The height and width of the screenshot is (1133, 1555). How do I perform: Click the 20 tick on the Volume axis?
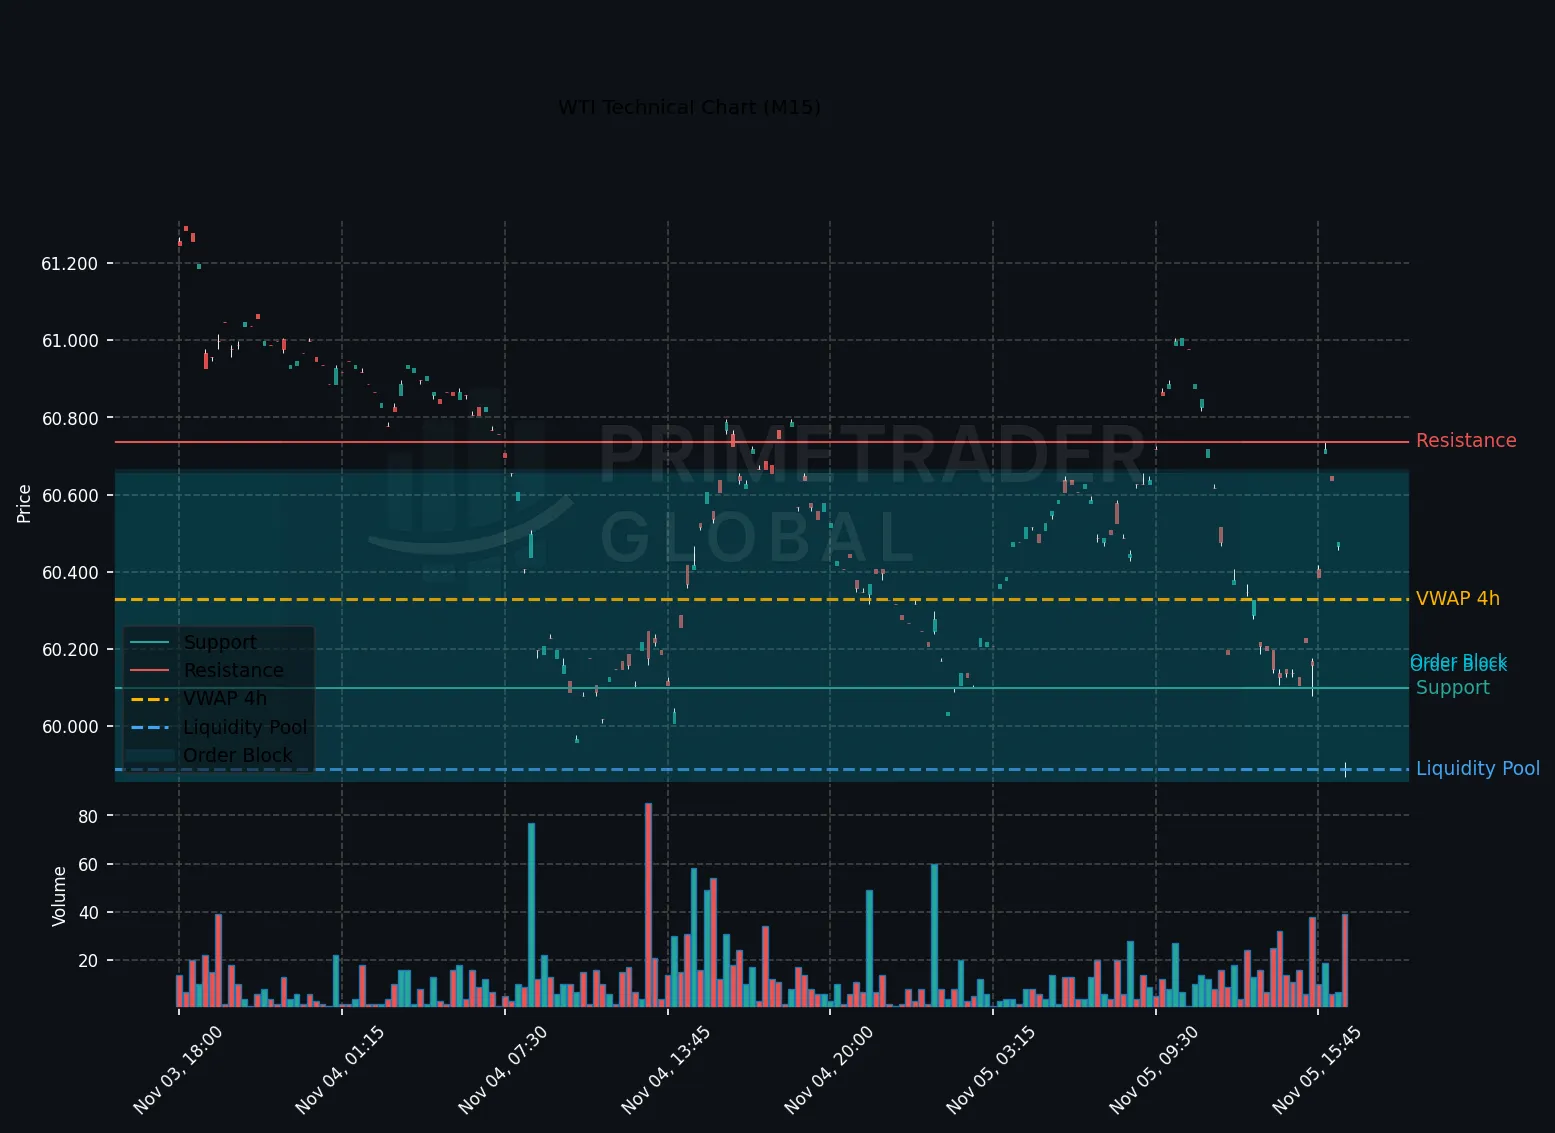88,961
